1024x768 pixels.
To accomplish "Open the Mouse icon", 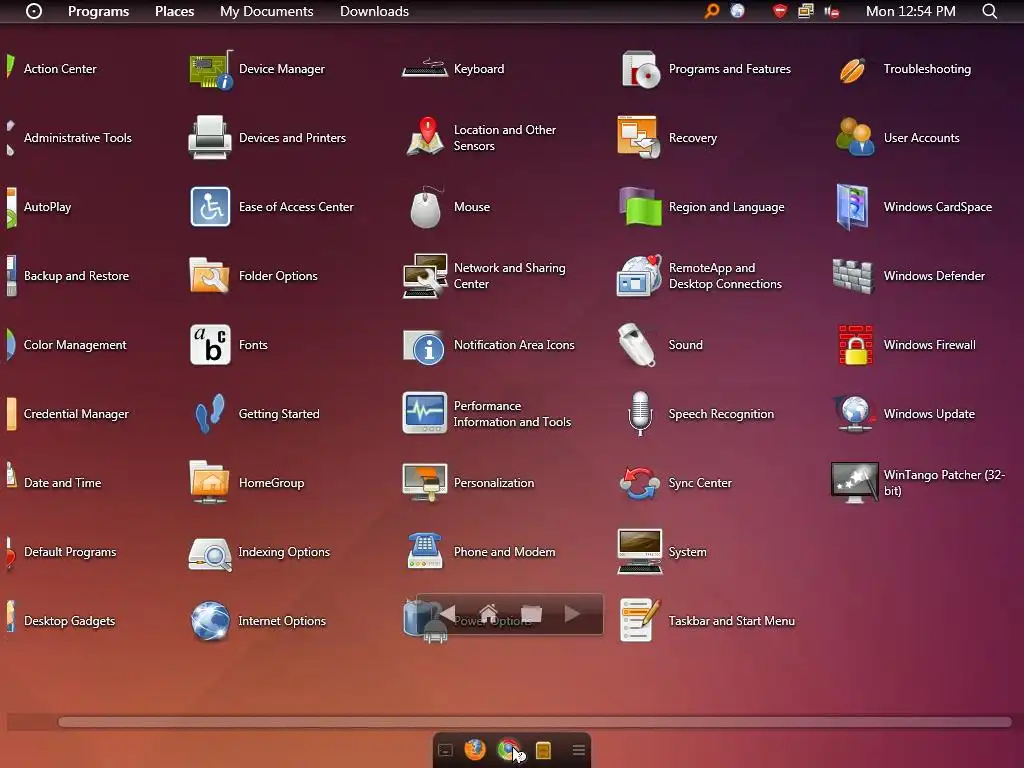I will pos(425,208).
